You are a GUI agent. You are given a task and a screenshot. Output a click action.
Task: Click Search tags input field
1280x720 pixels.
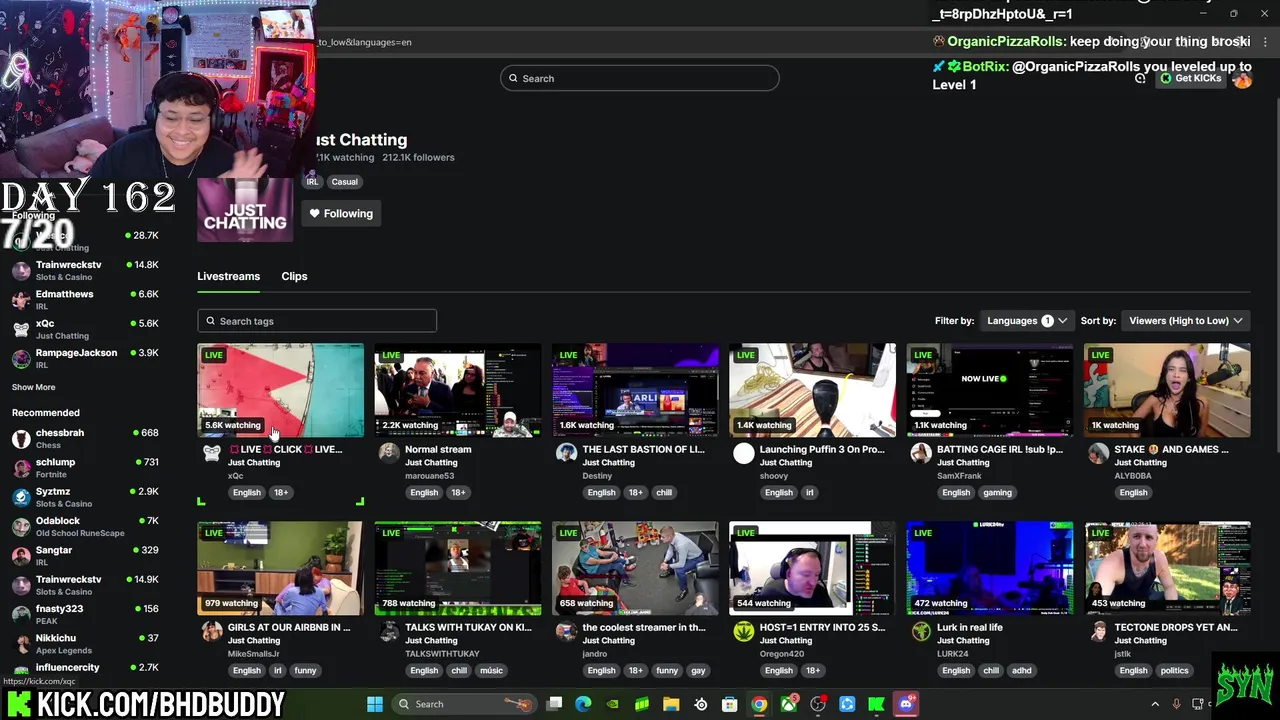pos(317,321)
